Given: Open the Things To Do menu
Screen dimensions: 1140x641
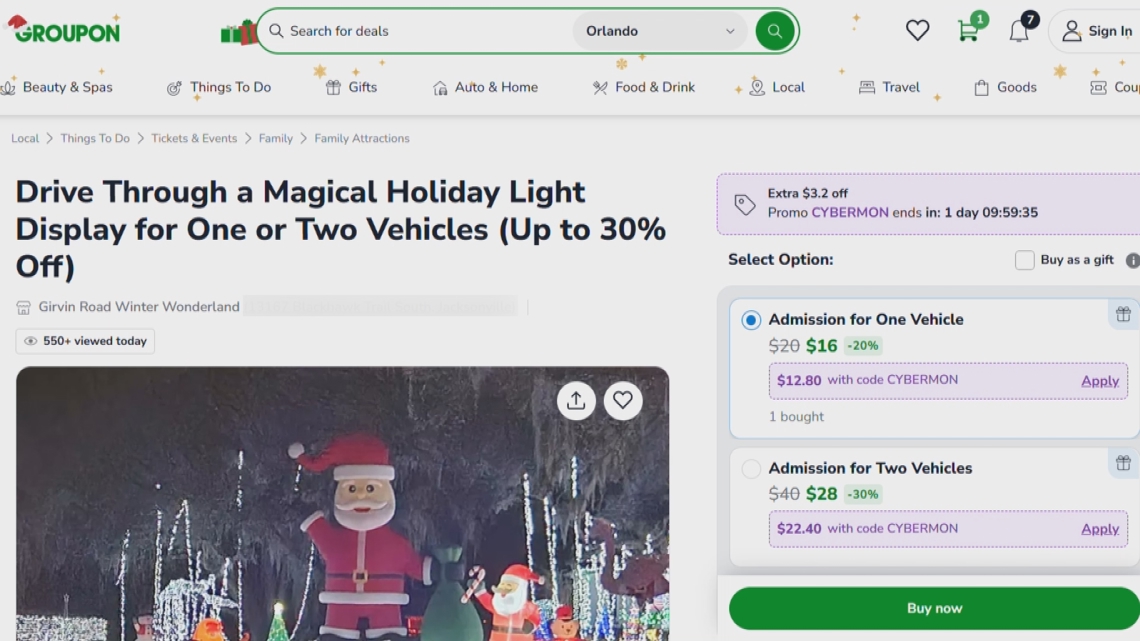Looking at the screenshot, I should point(230,87).
